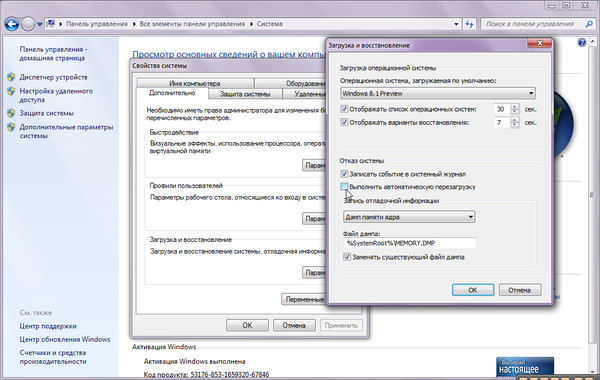Open Быстродействие Параметры button
This screenshot has width=600, height=380.
(315, 165)
